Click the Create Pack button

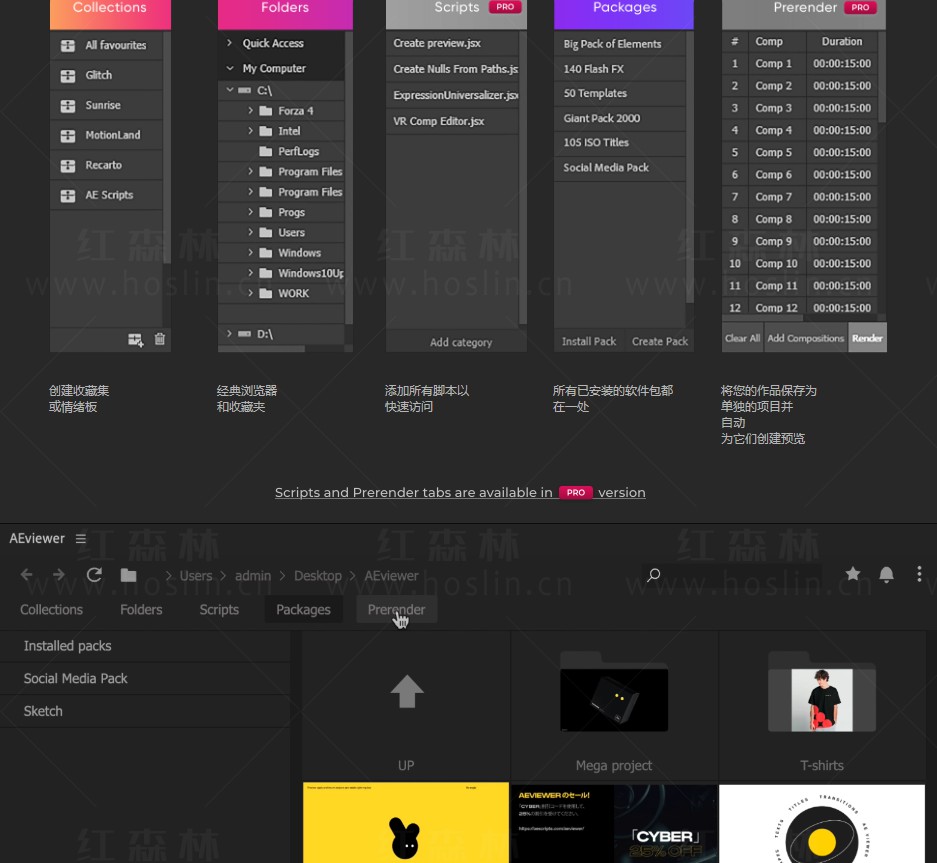[x=660, y=341]
